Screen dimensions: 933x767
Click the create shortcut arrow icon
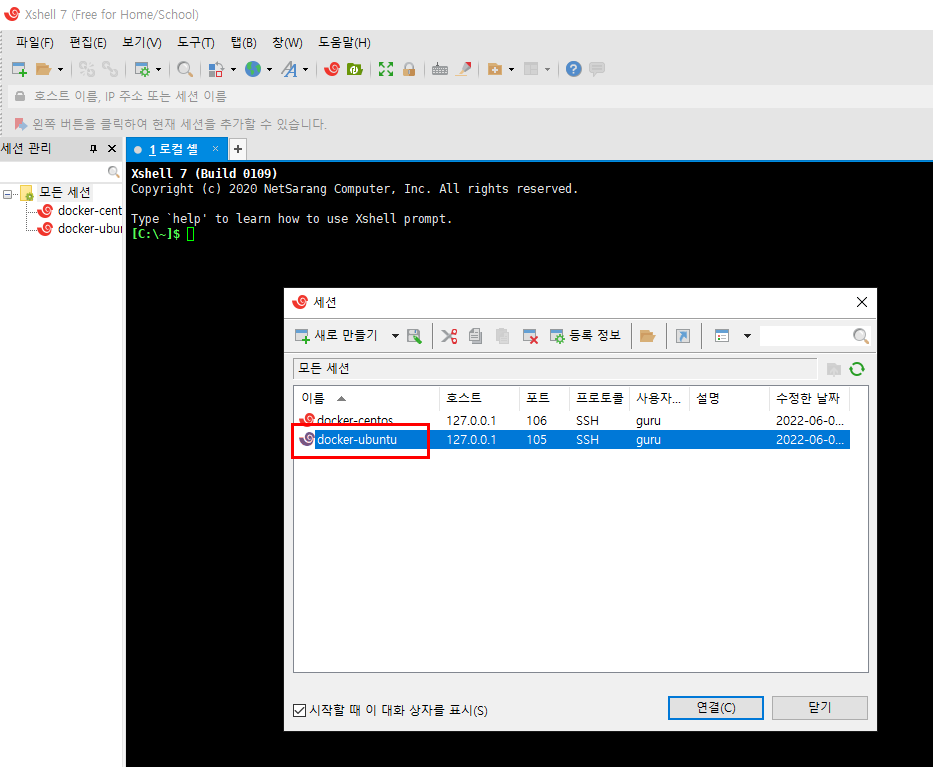pos(683,336)
